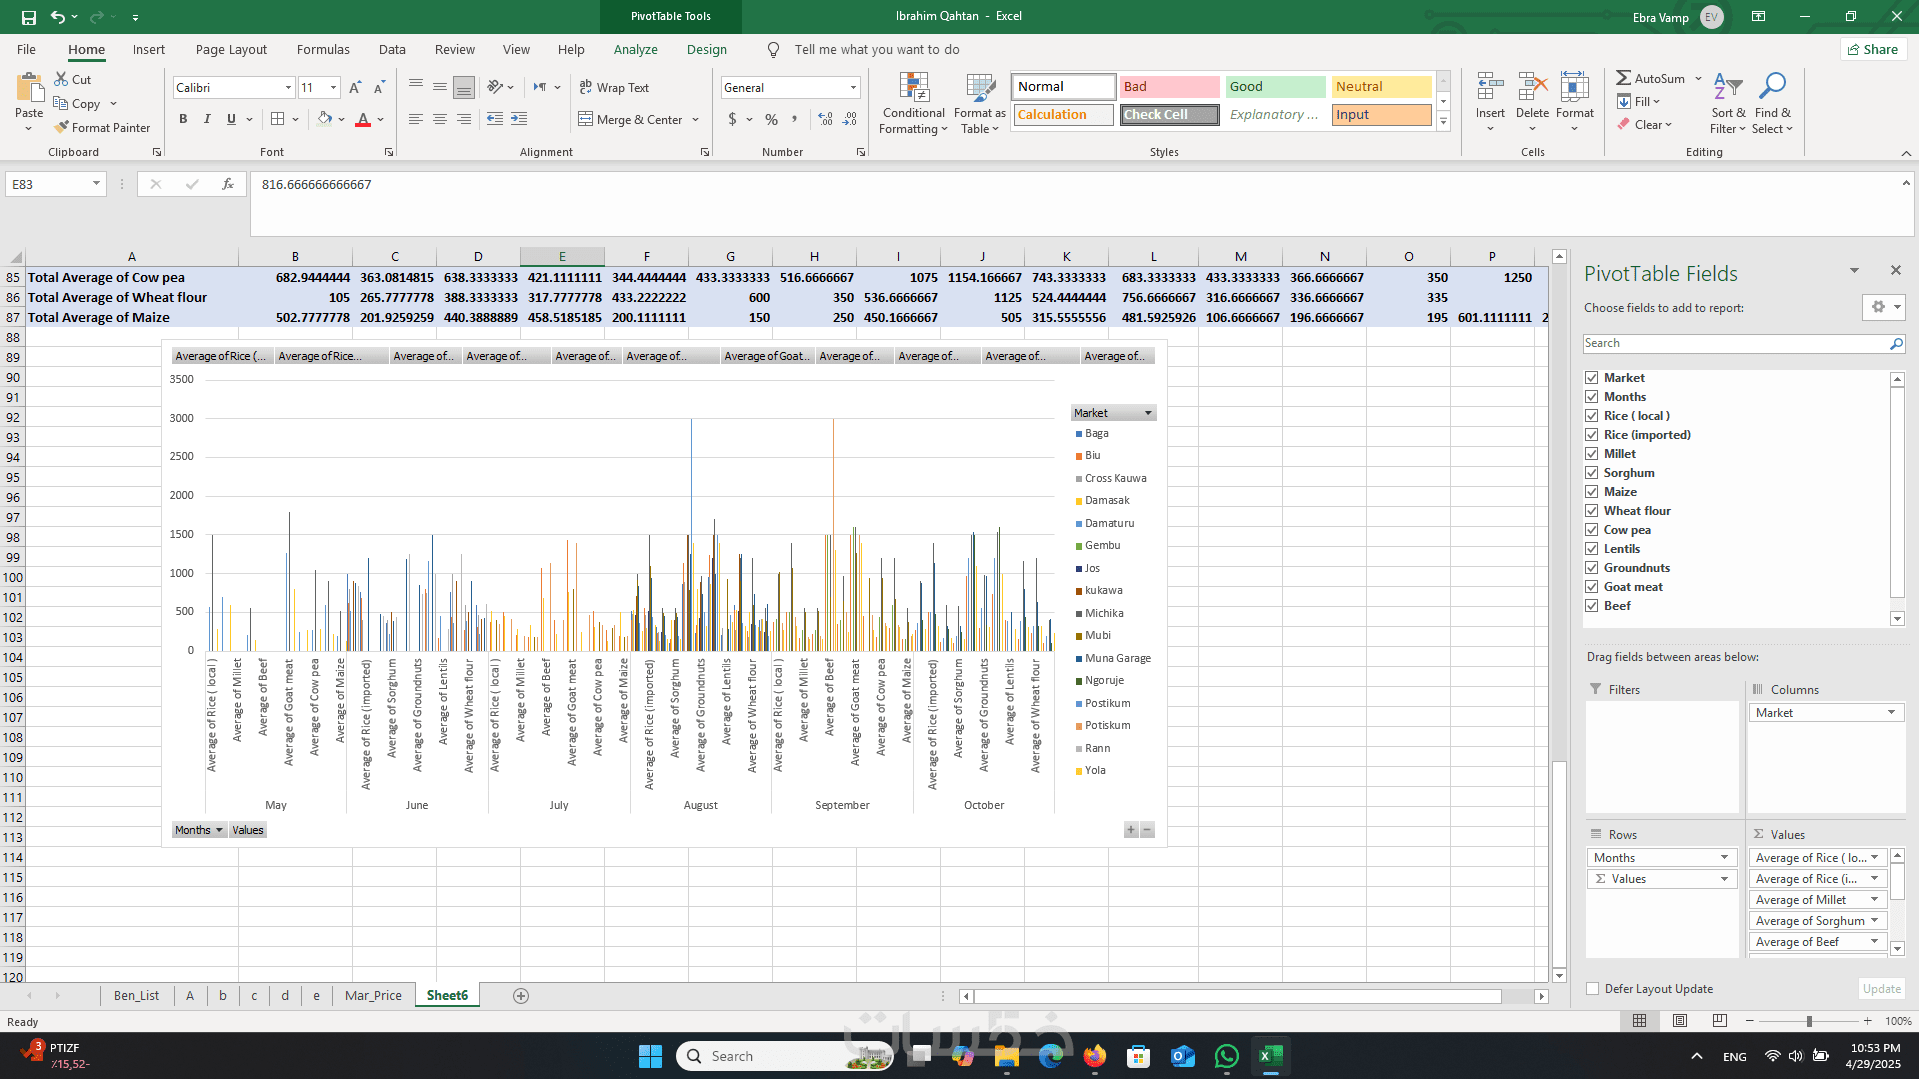
Task: Click the Format Painter brush icon
Action: click(62, 128)
